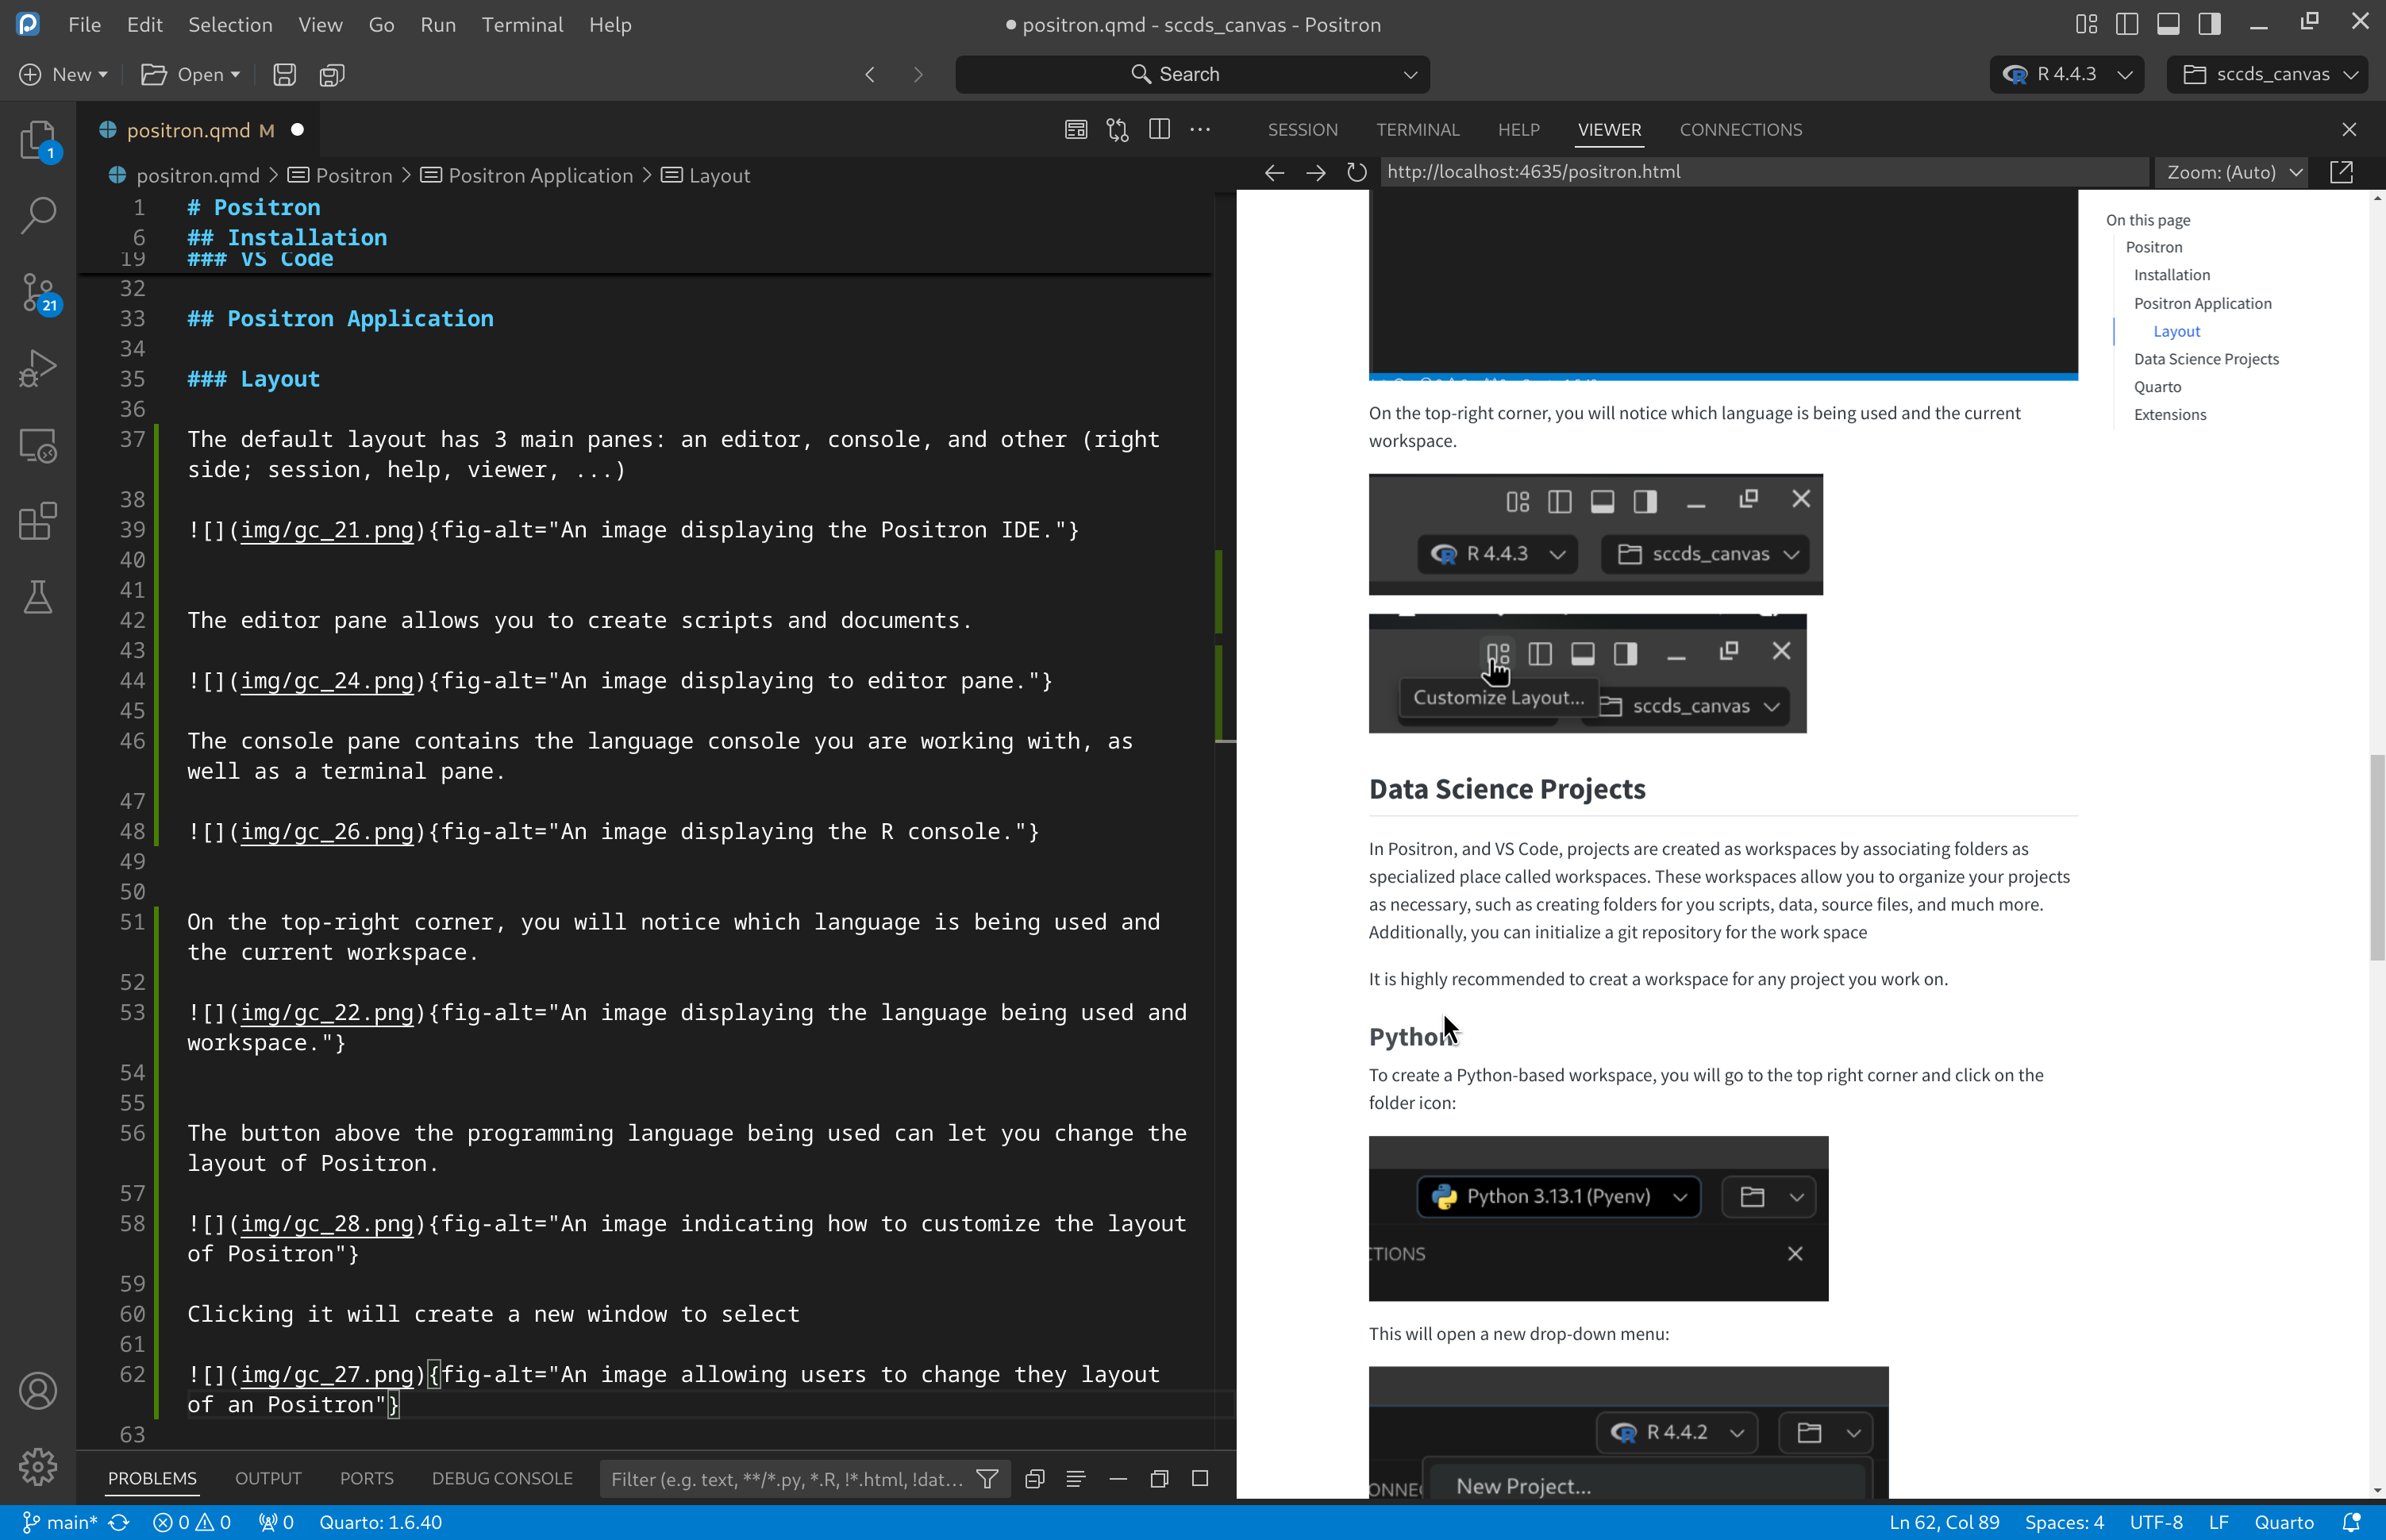Image resolution: width=2386 pixels, height=1540 pixels.
Task: Toggle the secondary side bar layout button
Action: pyautogui.click(x=2209, y=24)
